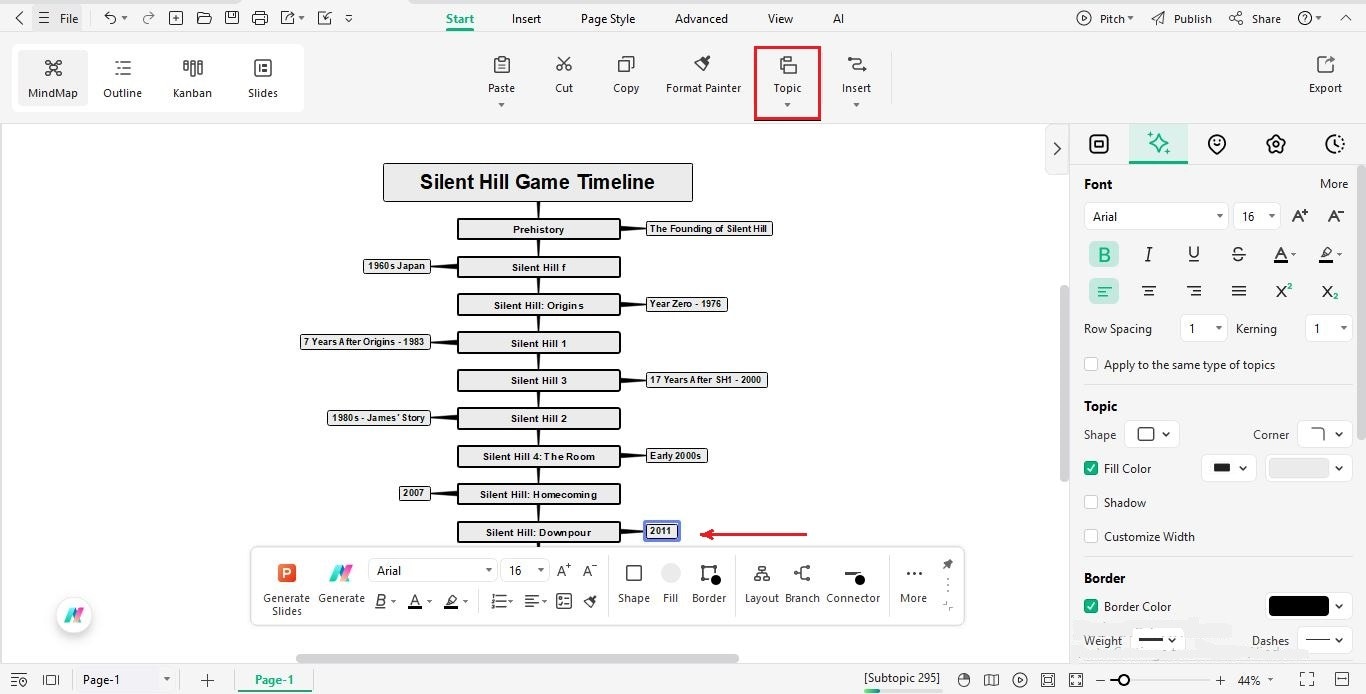Viewport: 1366px width, 694px height.
Task: Click the black Border Color swatch
Action: point(1298,606)
